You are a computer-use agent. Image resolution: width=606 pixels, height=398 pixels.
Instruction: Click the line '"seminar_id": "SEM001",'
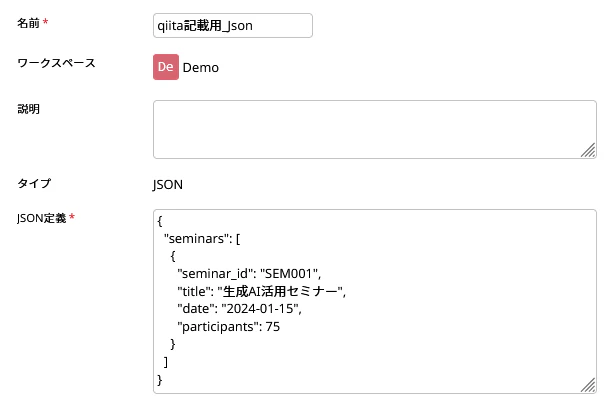[249, 274]
